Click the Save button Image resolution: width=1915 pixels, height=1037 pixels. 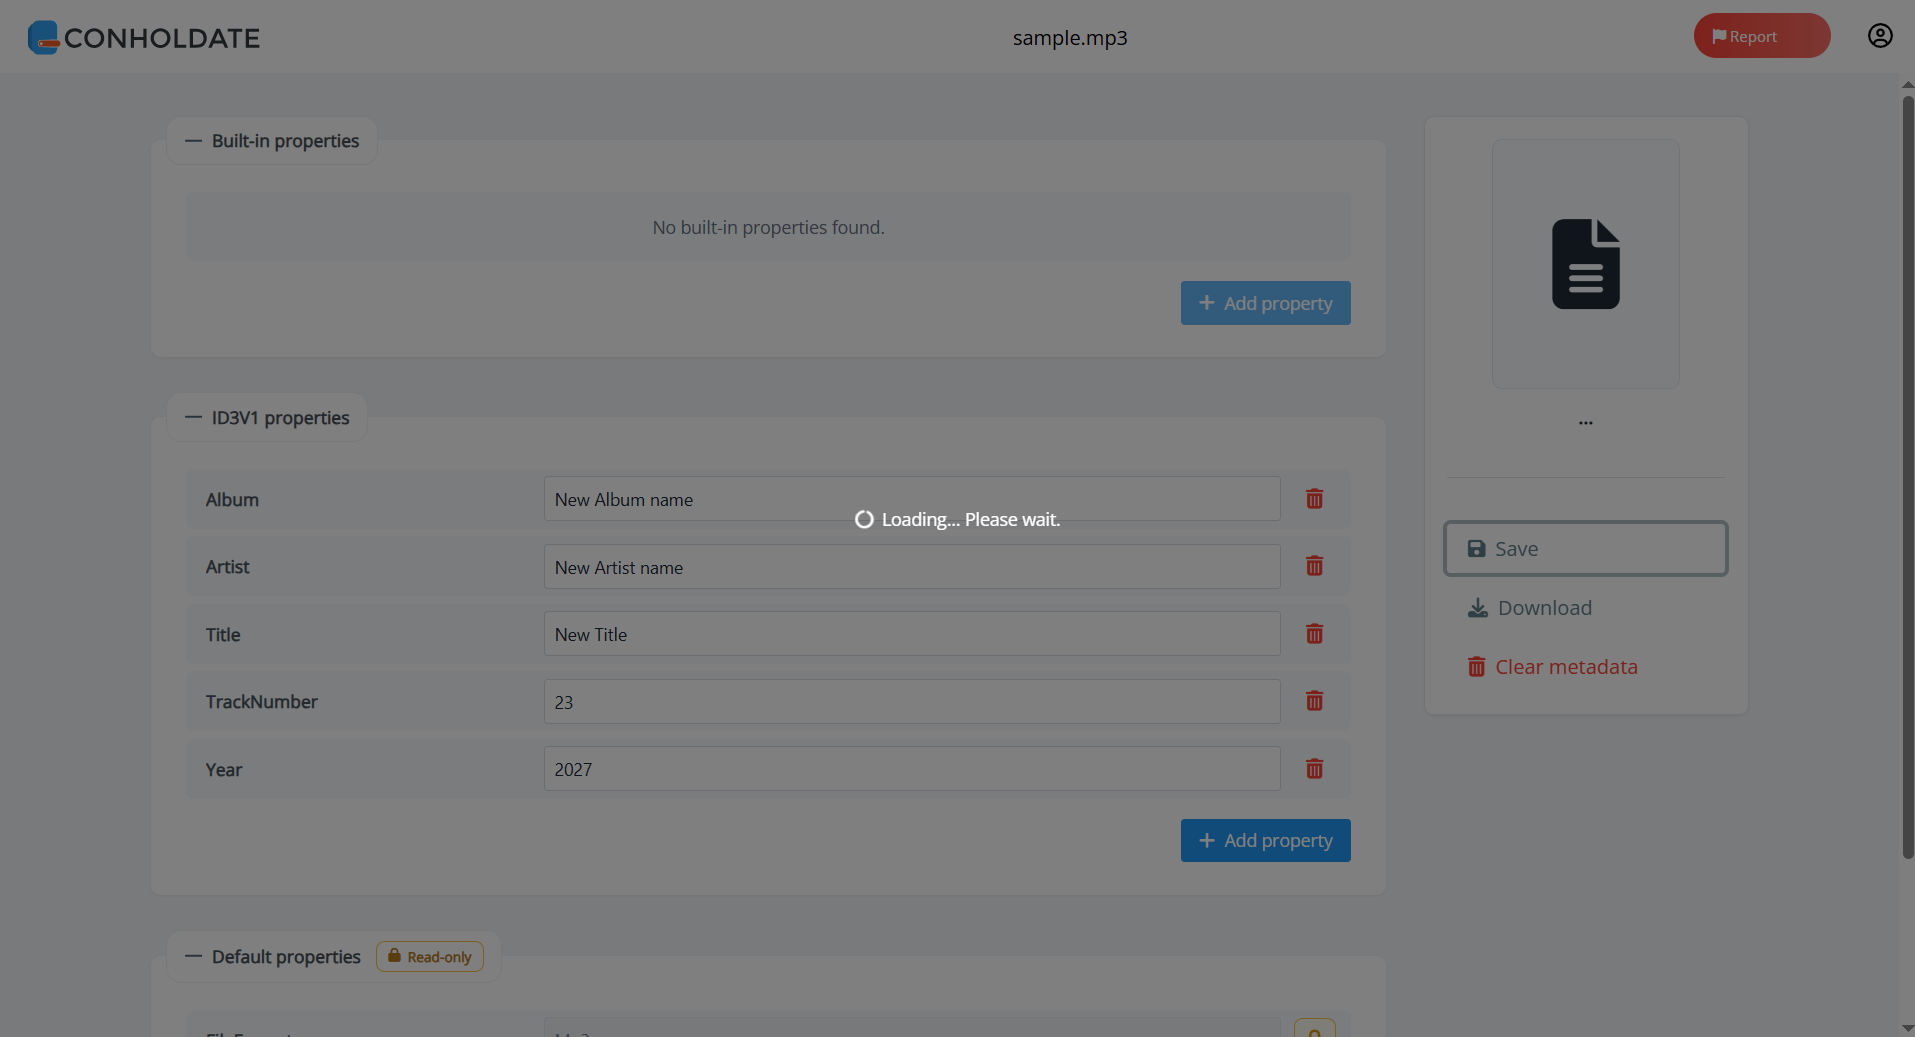pos(1585,548)
